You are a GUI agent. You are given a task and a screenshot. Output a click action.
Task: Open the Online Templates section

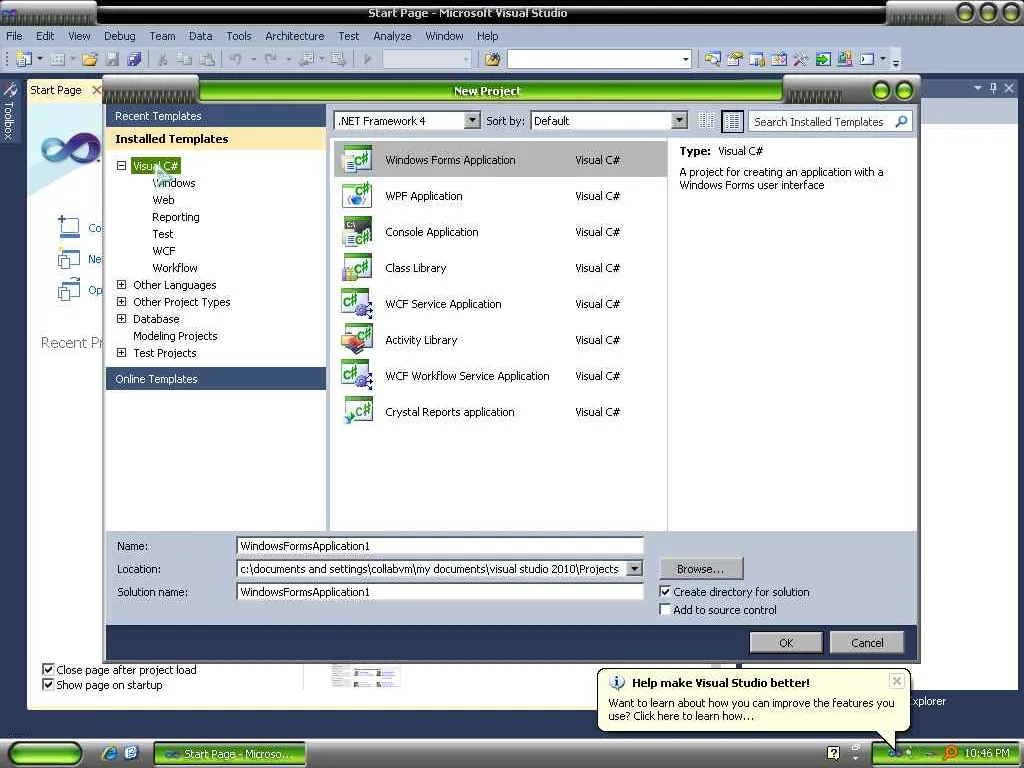(x=216, y=379)
